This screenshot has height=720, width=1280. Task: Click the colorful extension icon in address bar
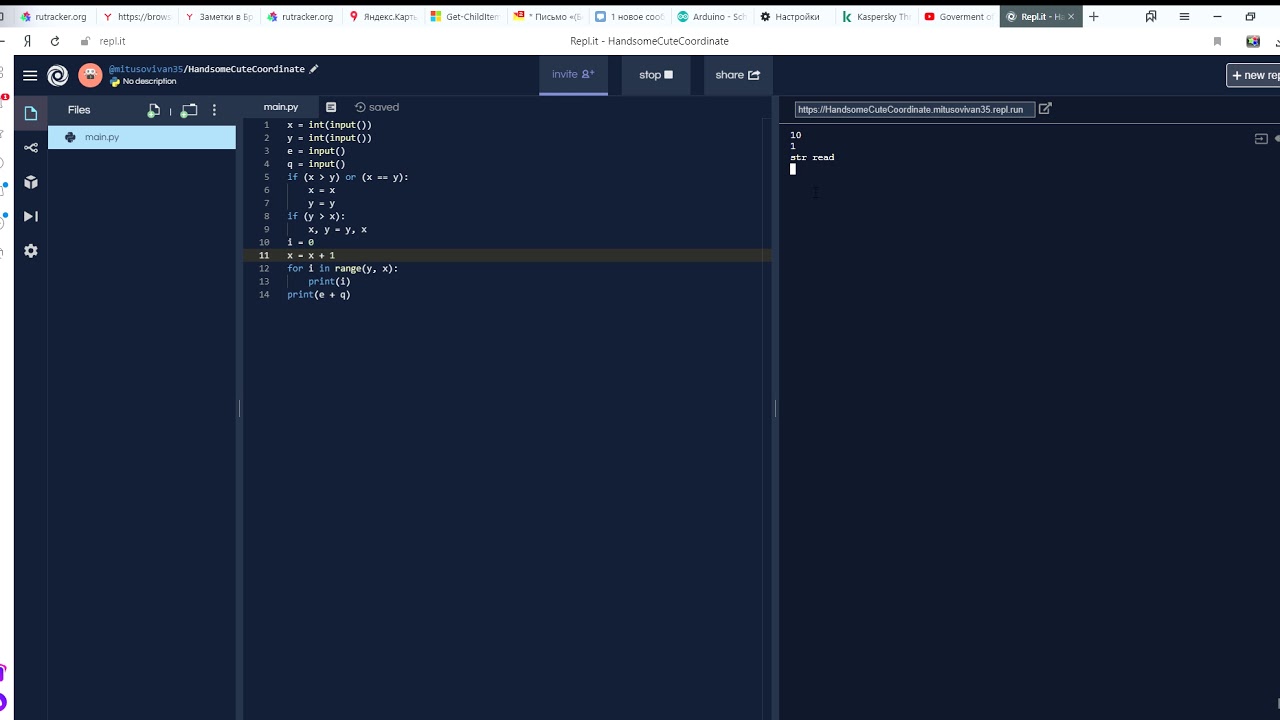pyautogui.click(x=1253, y=41)
